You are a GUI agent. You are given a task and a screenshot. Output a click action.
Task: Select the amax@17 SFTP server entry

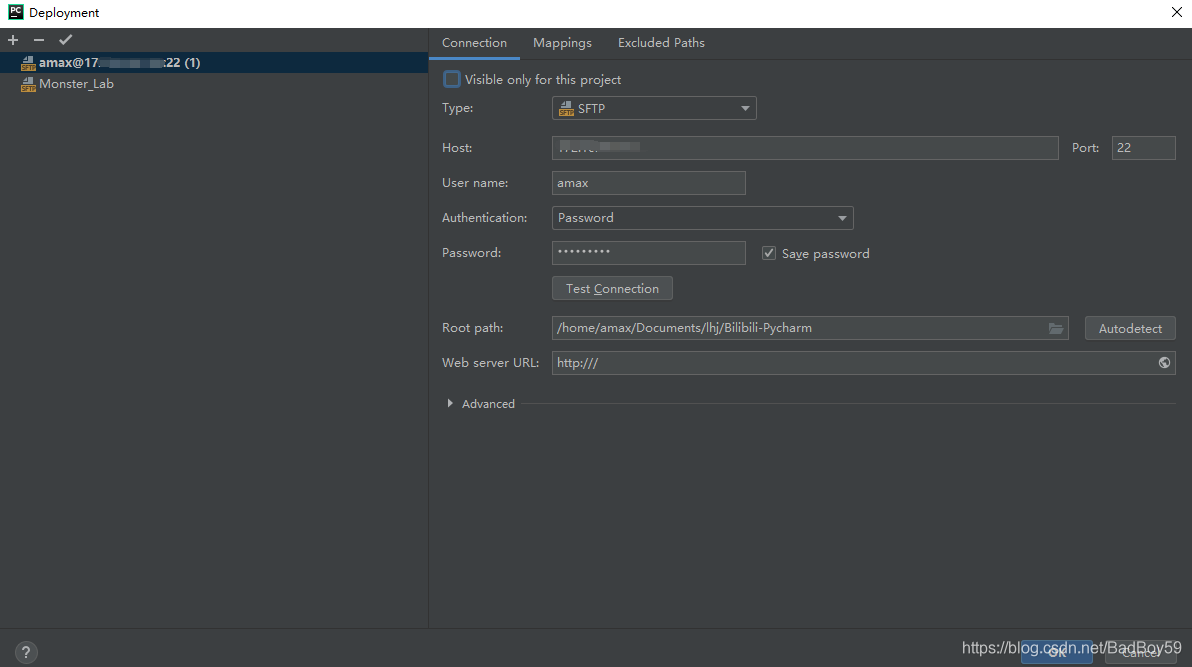(214, 62)
